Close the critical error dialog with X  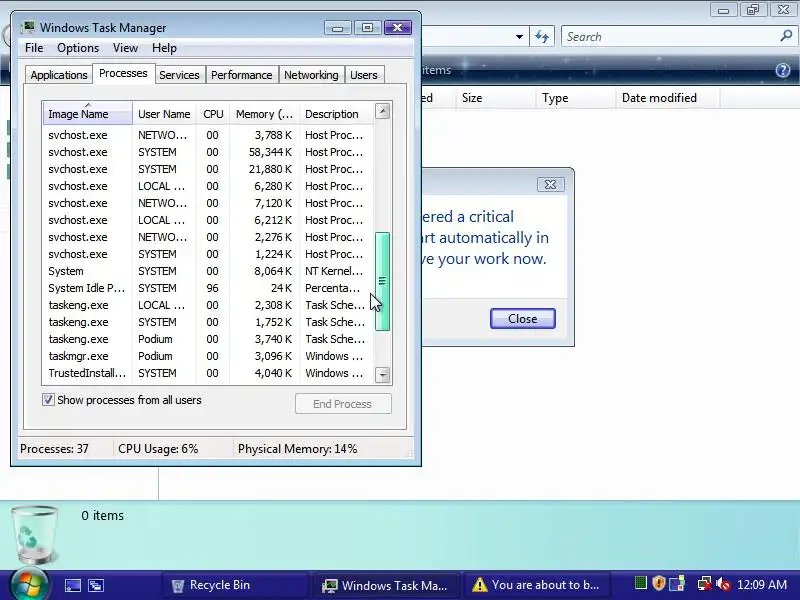551,184
